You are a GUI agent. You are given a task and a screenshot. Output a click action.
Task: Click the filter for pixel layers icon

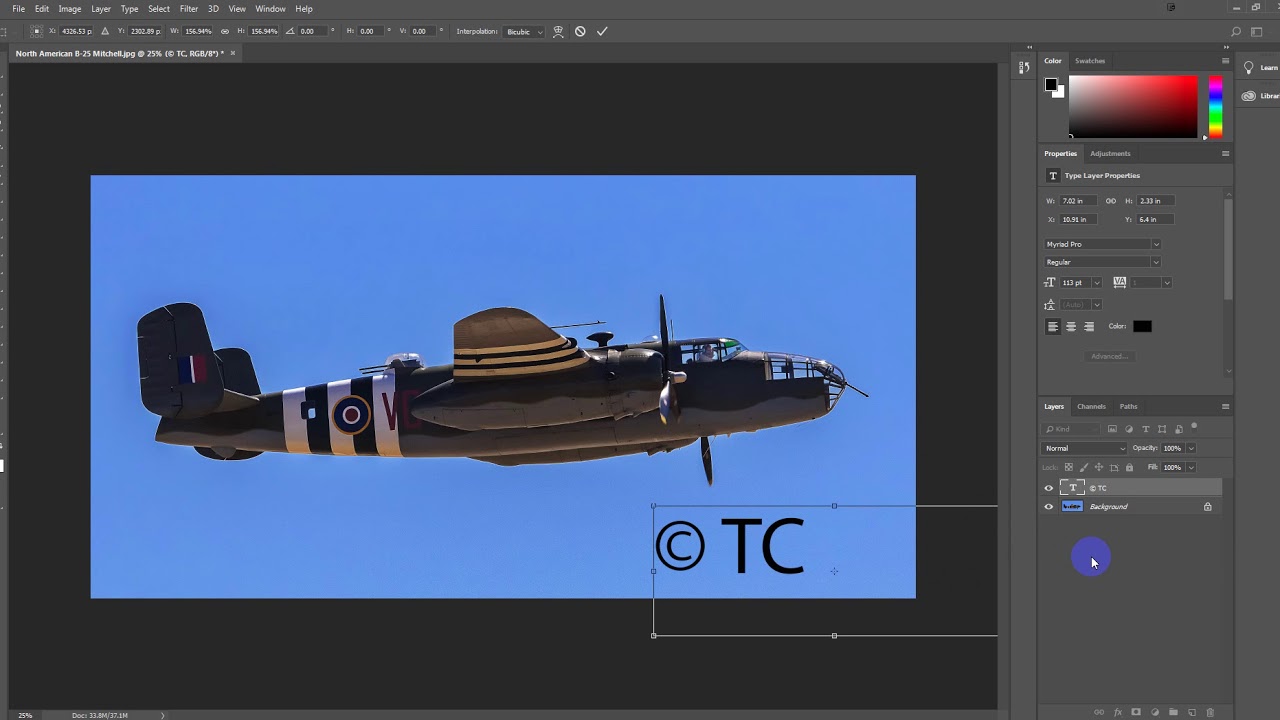1112,429
